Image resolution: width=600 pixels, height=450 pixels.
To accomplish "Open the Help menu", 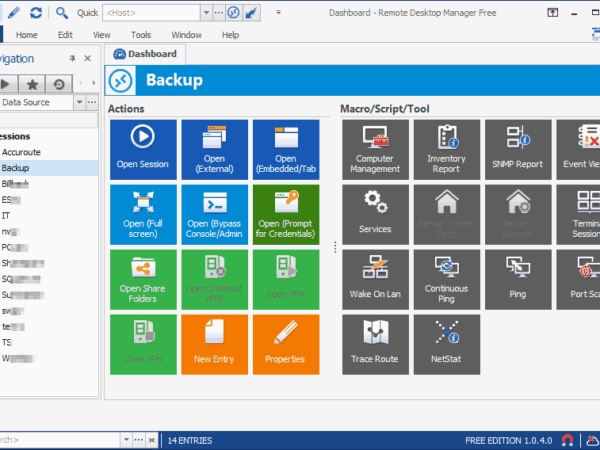I will [230, 35].
